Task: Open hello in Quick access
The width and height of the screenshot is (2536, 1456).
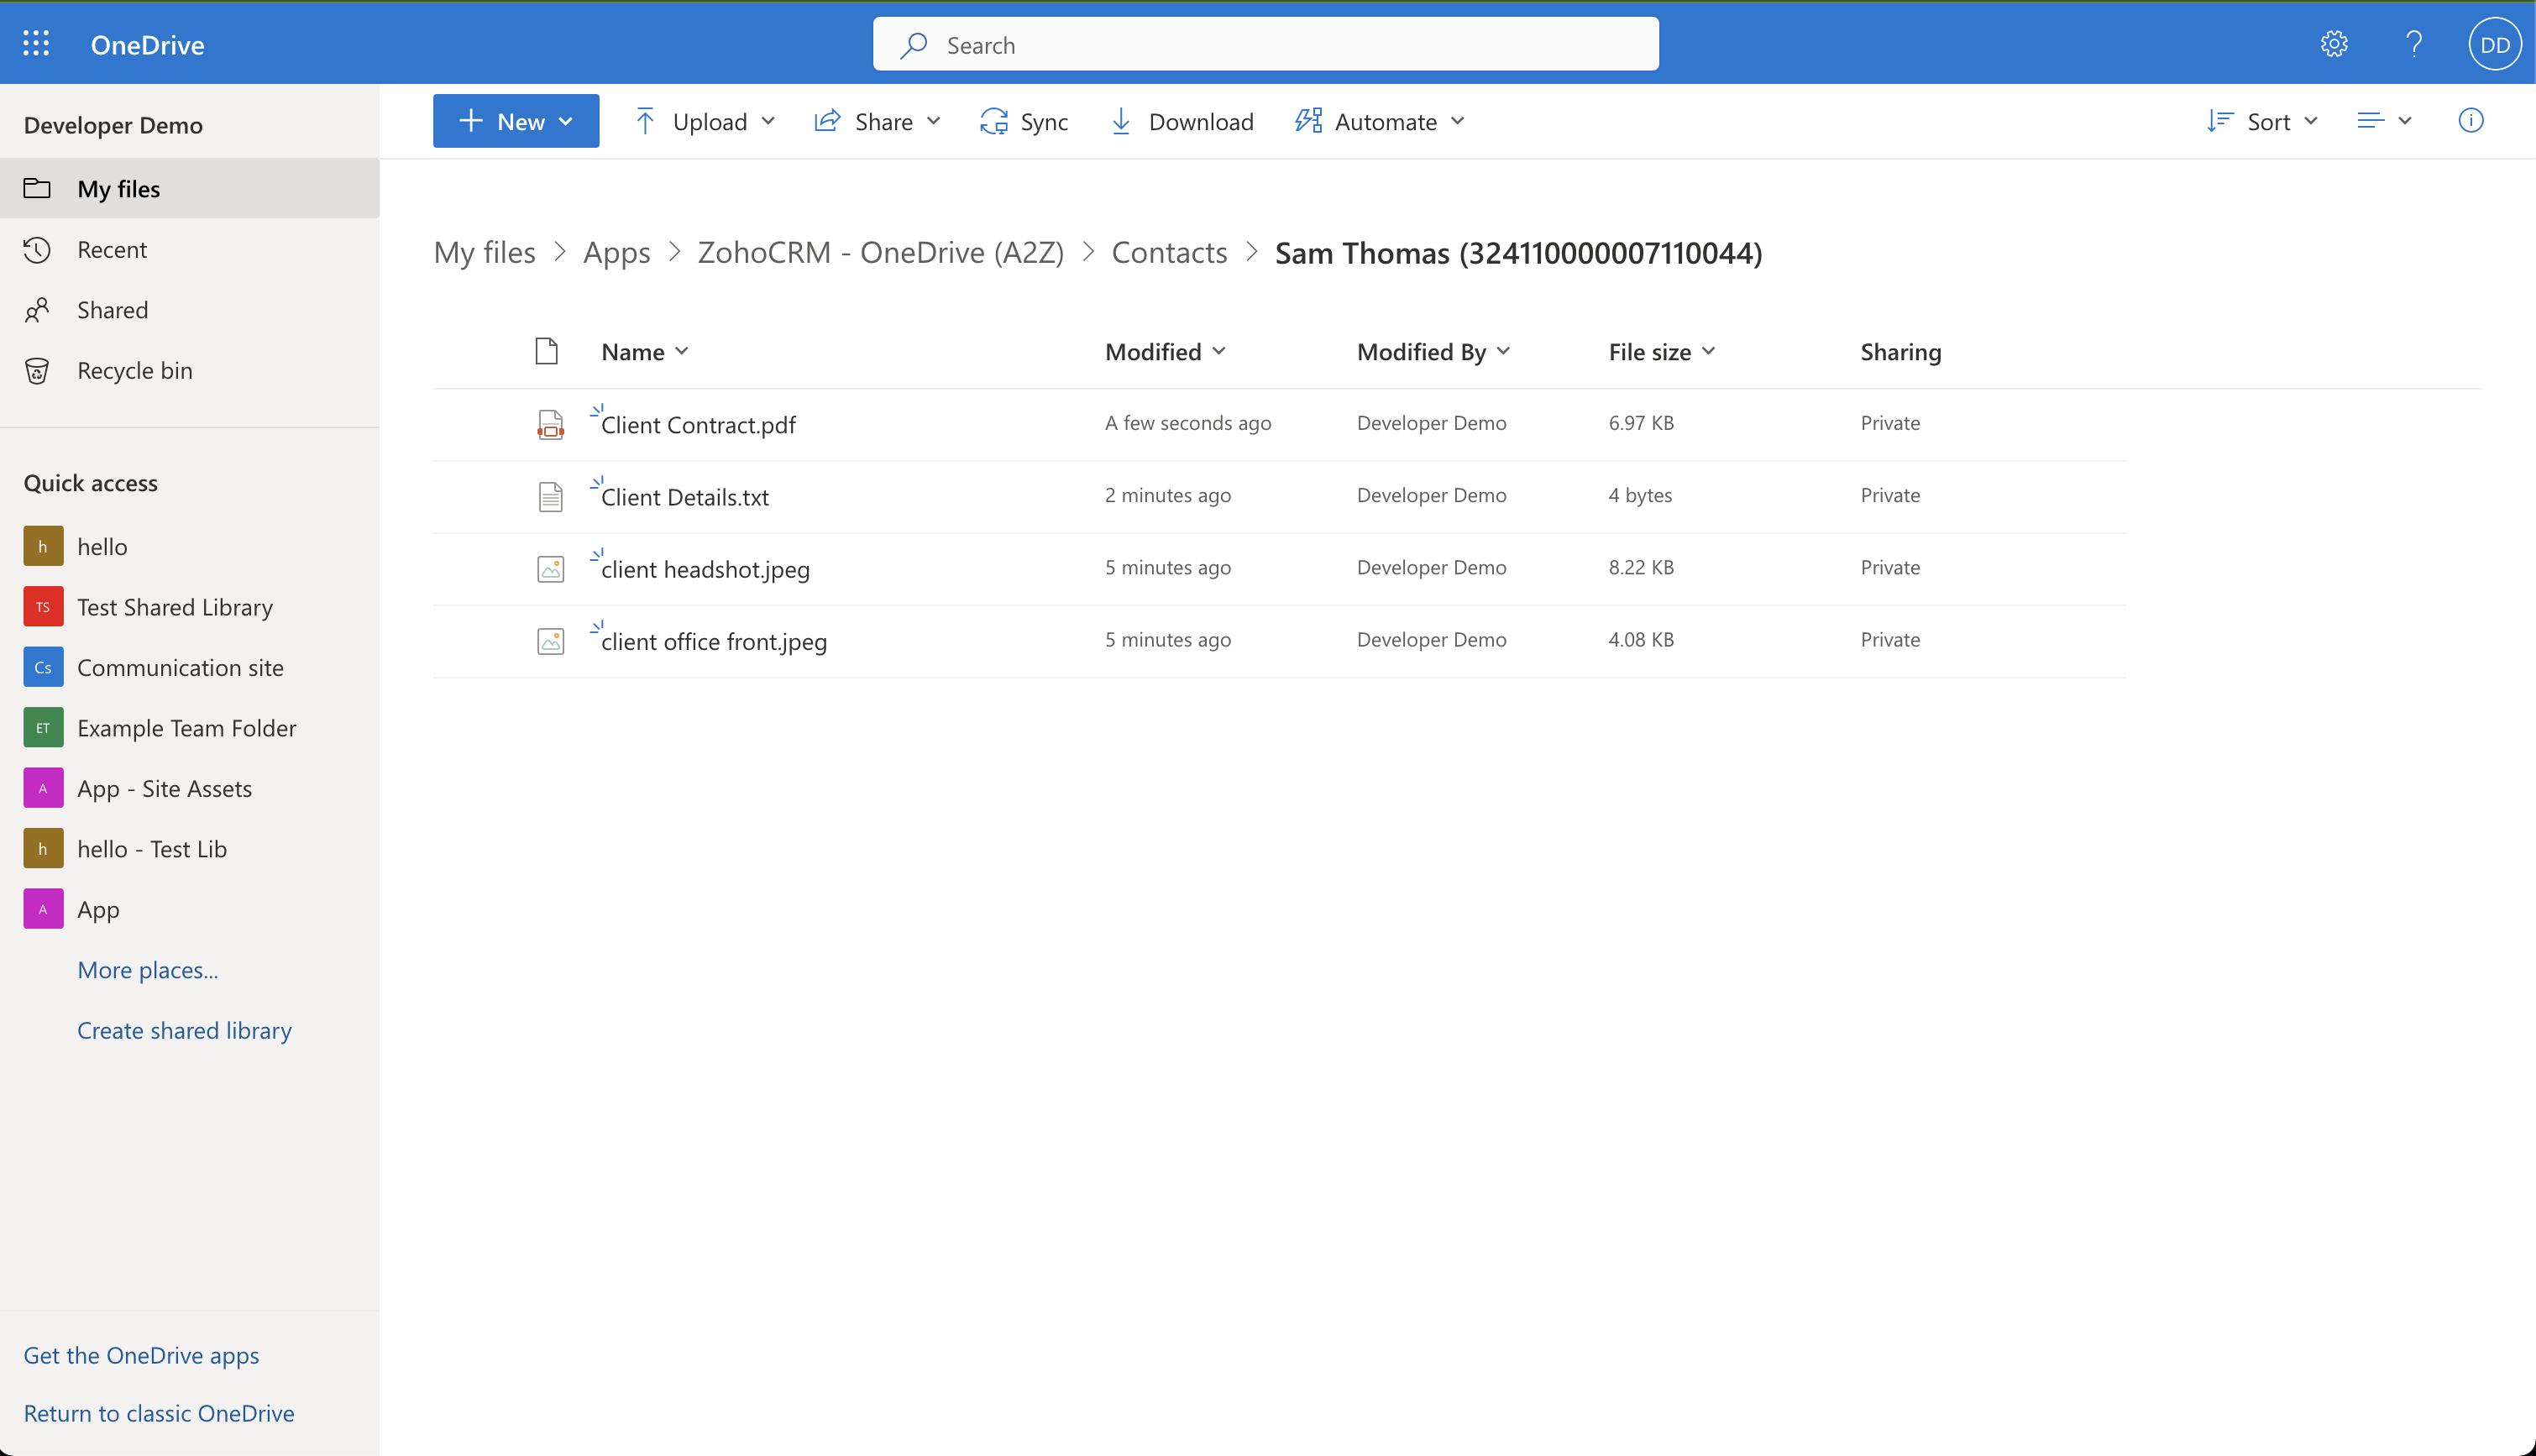Action: (x=102, y=546)
